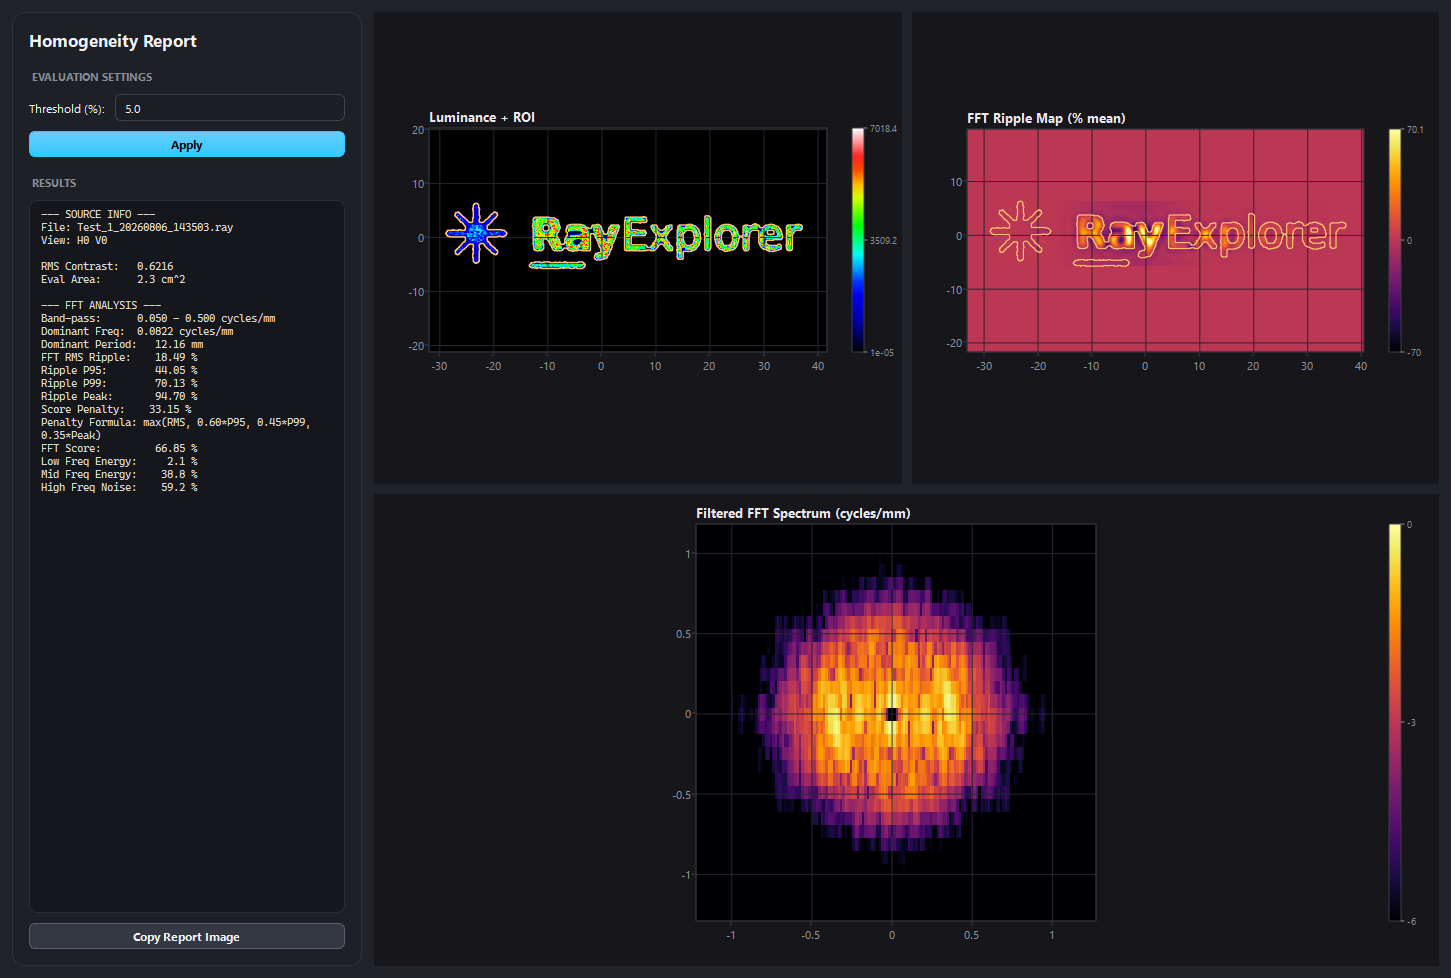Select the 'Homogeneity Report' heading
Screen dimensions: 1451x978
[x=113, y=41]
